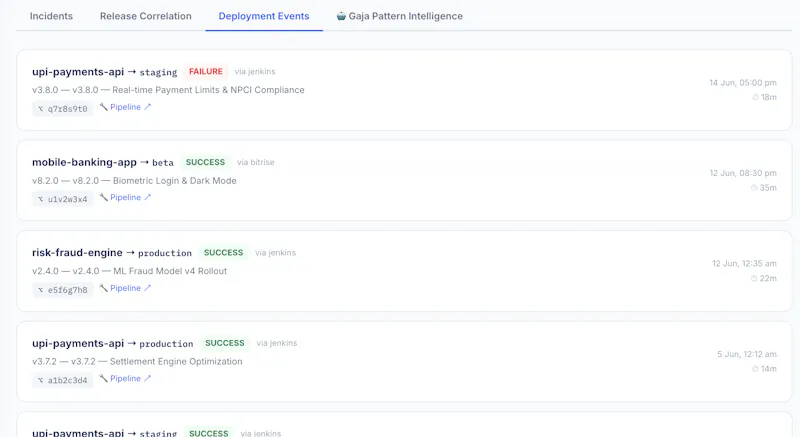Screen dimensions: 800x437
Task: Click clock icon next to 14m duration
Action: 755,369
